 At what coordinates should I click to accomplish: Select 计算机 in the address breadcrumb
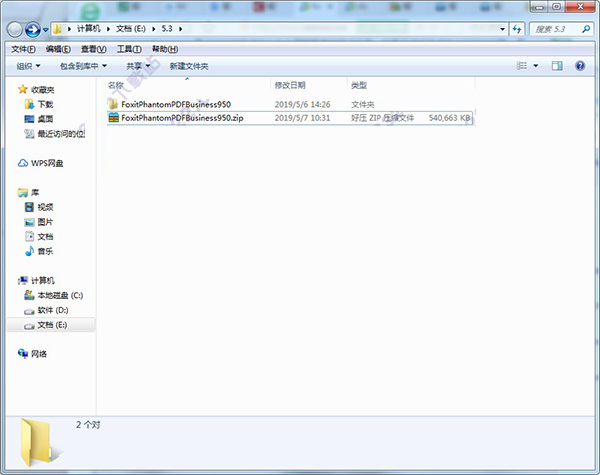click(88, 29)
